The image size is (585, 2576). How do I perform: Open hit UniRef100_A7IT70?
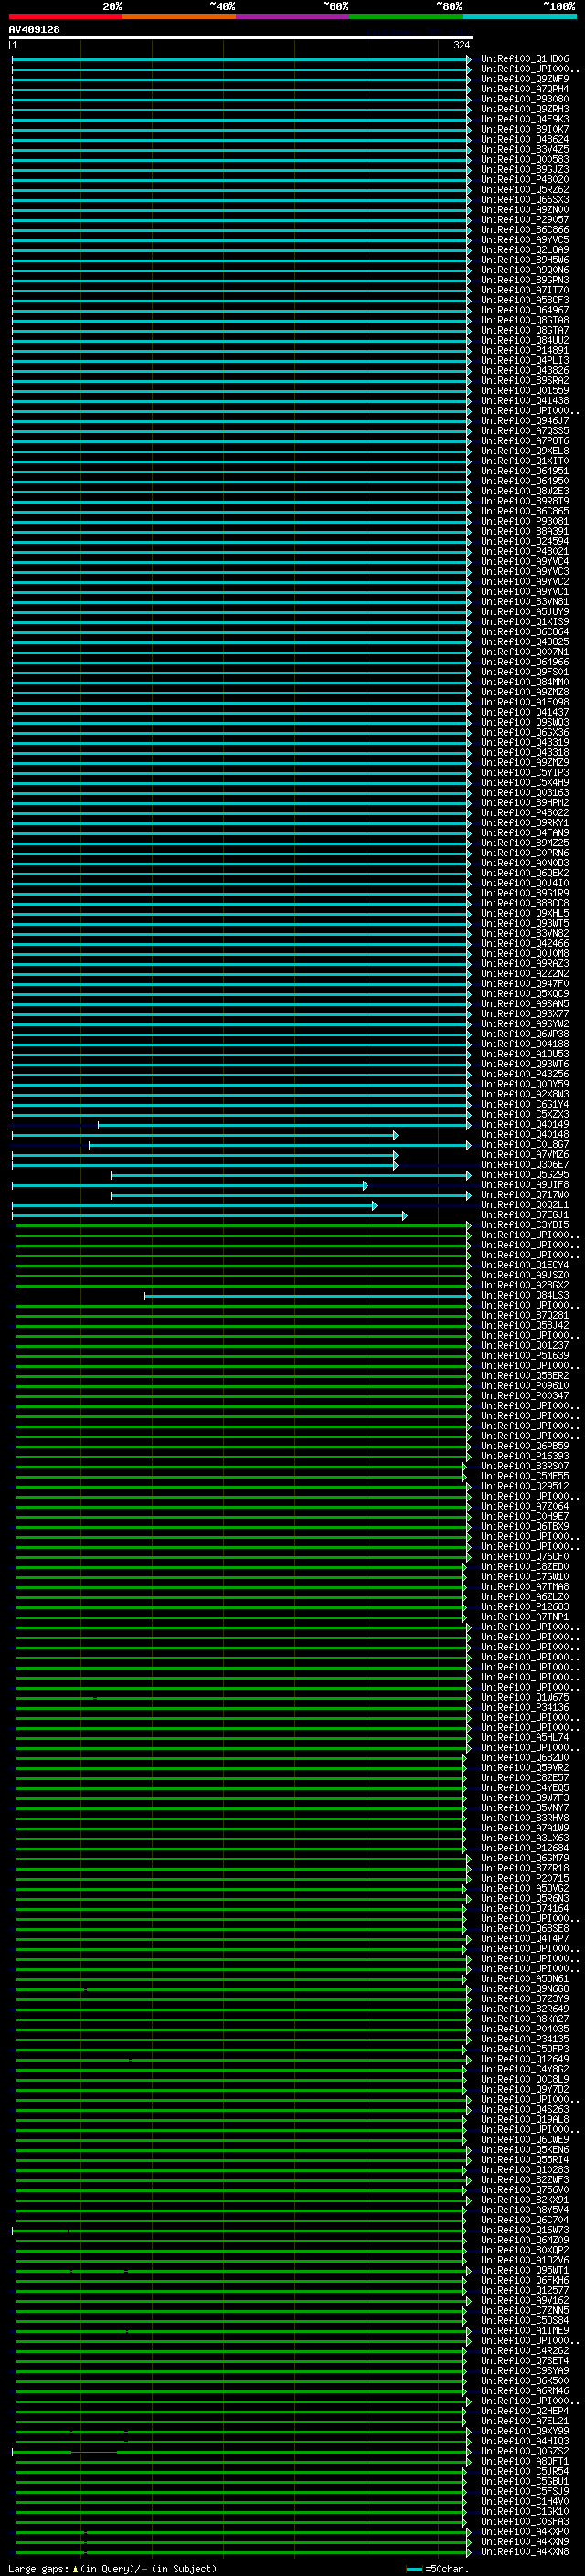[525, 290]
